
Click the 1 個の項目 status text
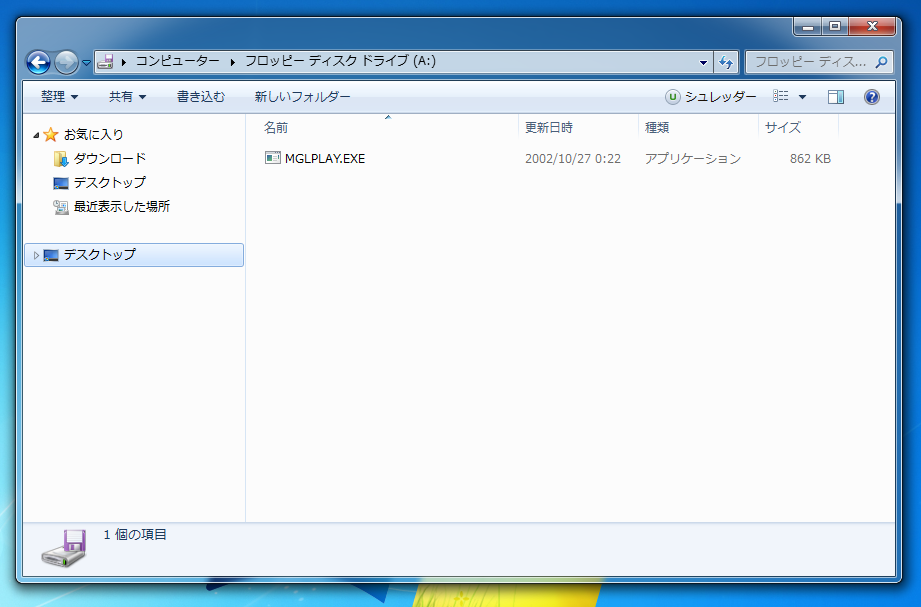pyautogui.click(x=135, y=535)
